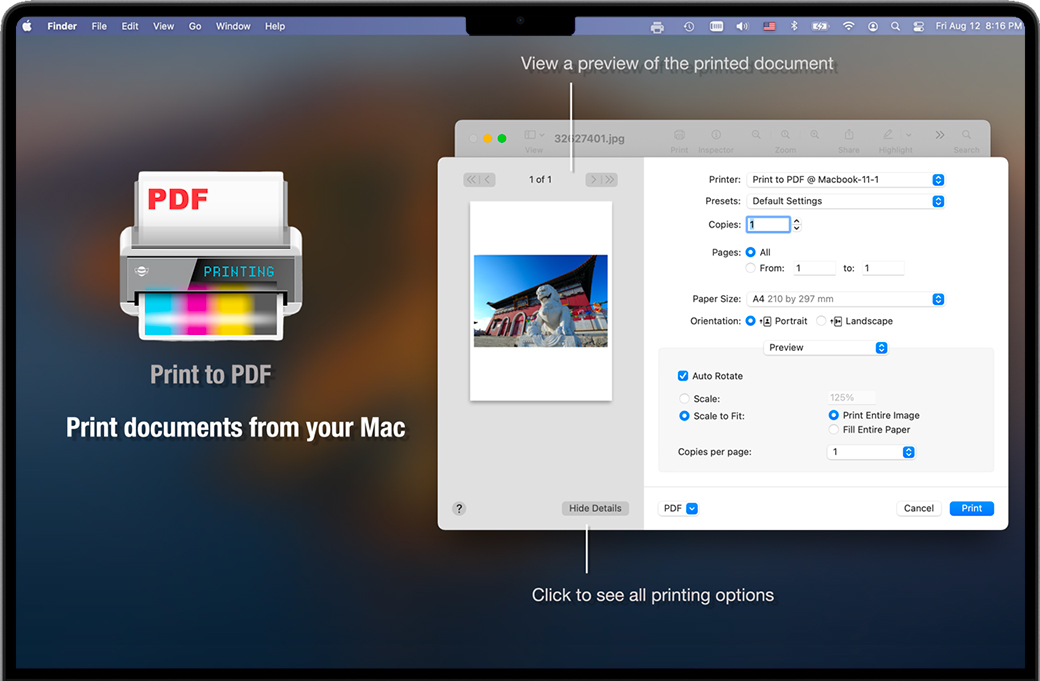Select the All pages radio button
Viewport: 1040px width, 681px height.
[x=751, y=252]
